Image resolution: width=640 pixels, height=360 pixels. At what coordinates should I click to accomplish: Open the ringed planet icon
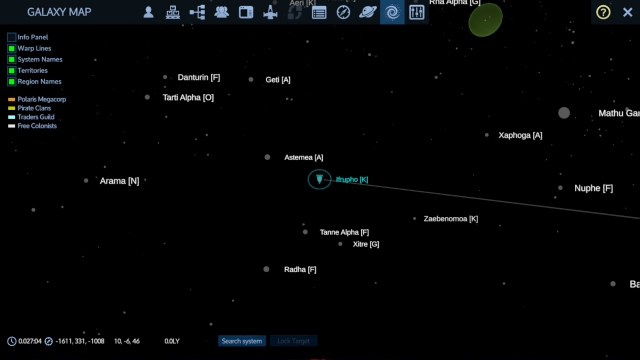point(368,12)
